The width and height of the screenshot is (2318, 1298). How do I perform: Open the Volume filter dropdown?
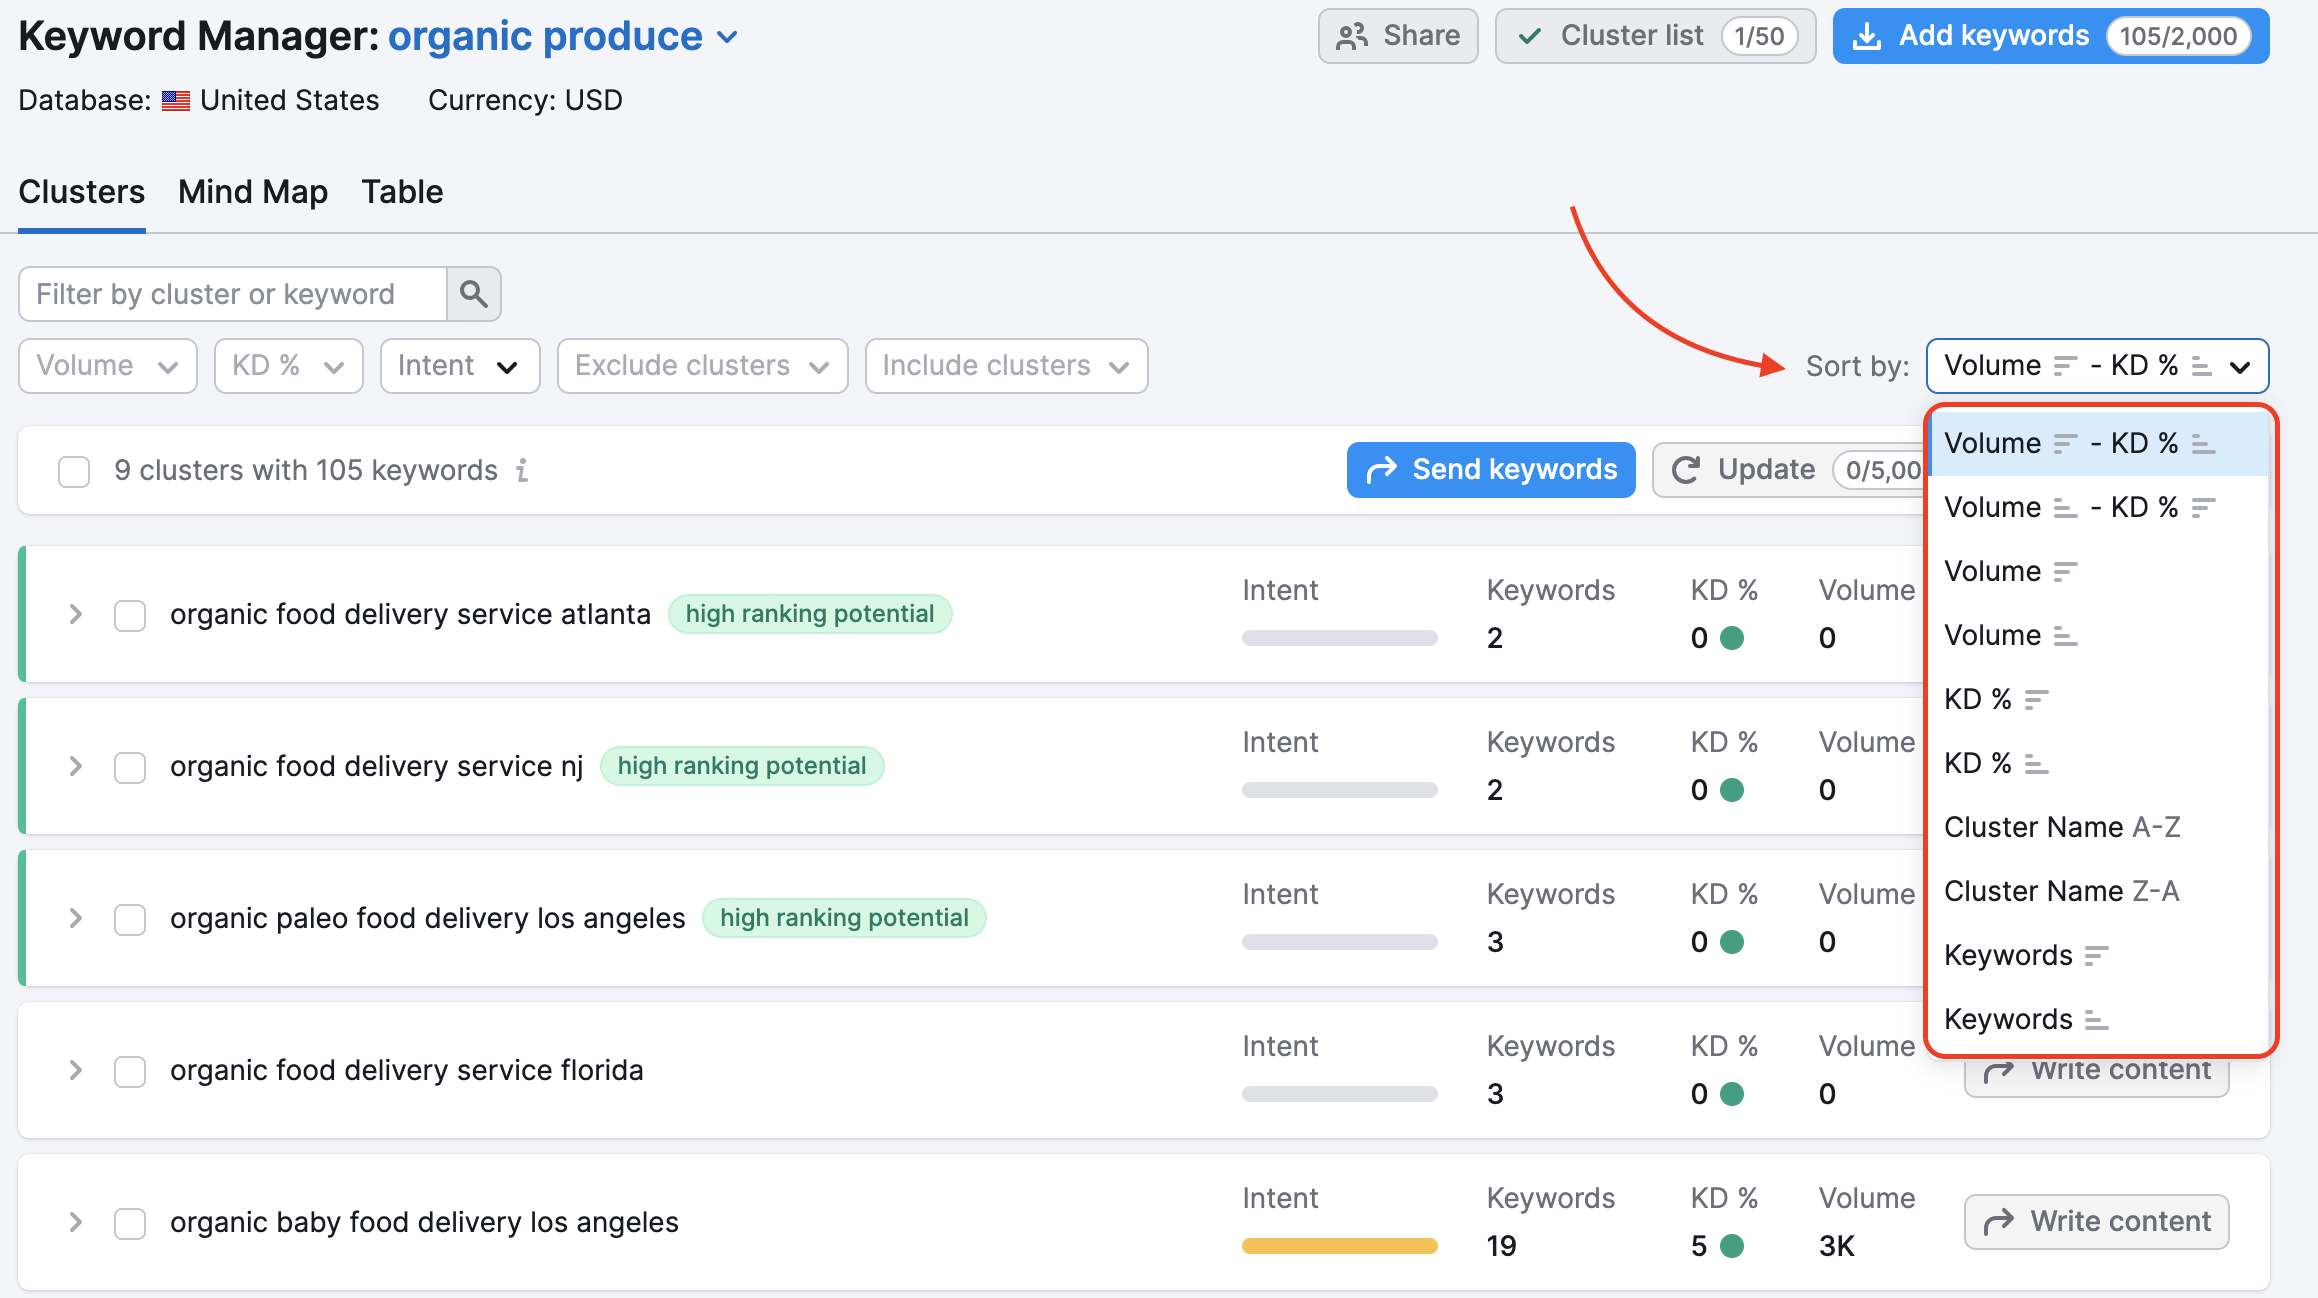coord(105,365)
